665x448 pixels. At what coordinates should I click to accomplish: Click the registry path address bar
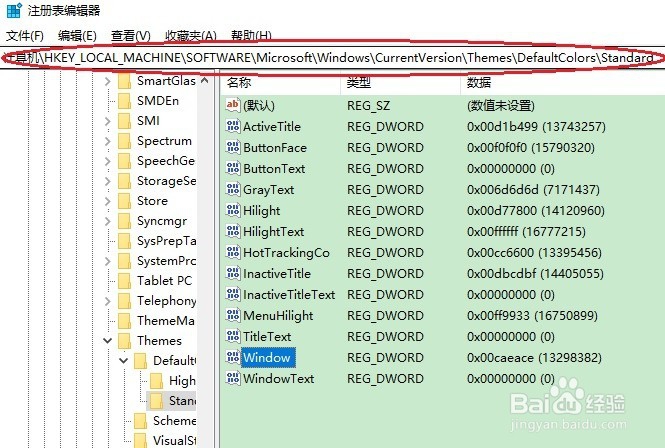pyautogui.click(x=332, y=58)
